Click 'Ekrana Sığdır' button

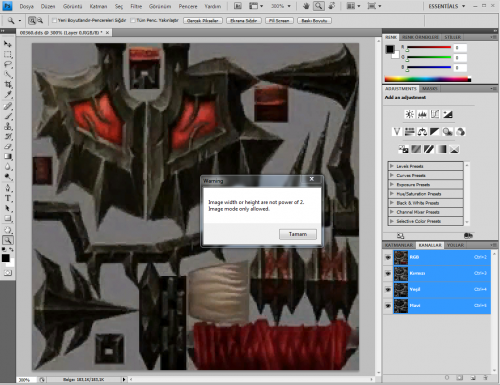click(x=244, y=21)
